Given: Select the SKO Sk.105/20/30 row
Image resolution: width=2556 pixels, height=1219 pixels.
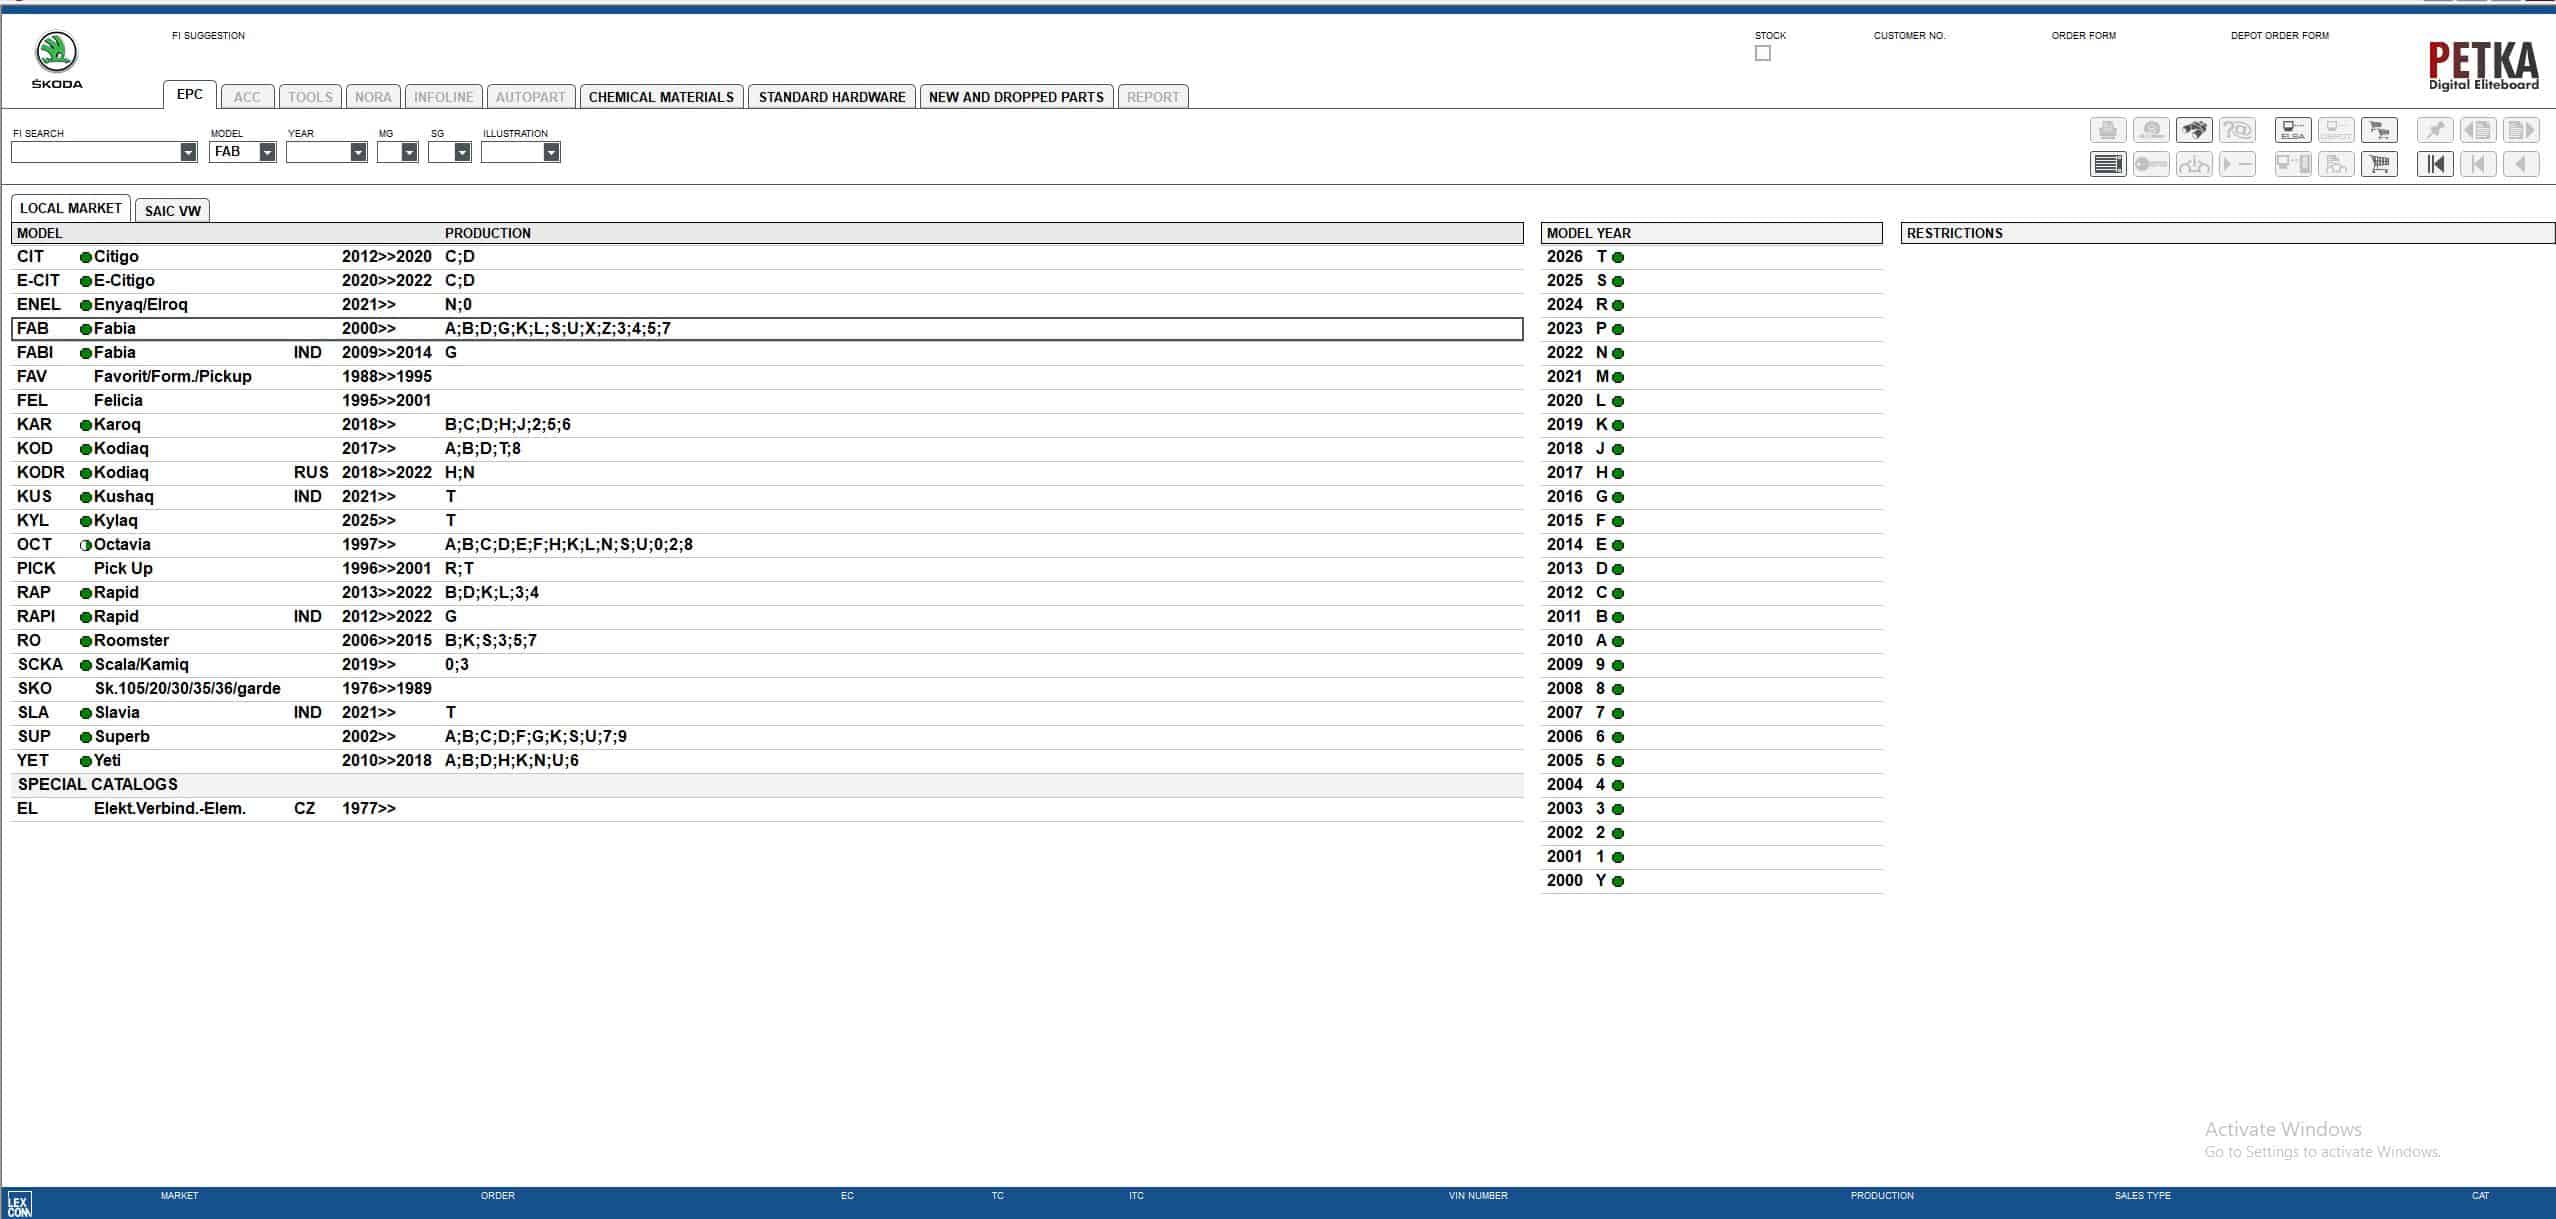Looking at the screenshot, I should click(x=767, y=689).
